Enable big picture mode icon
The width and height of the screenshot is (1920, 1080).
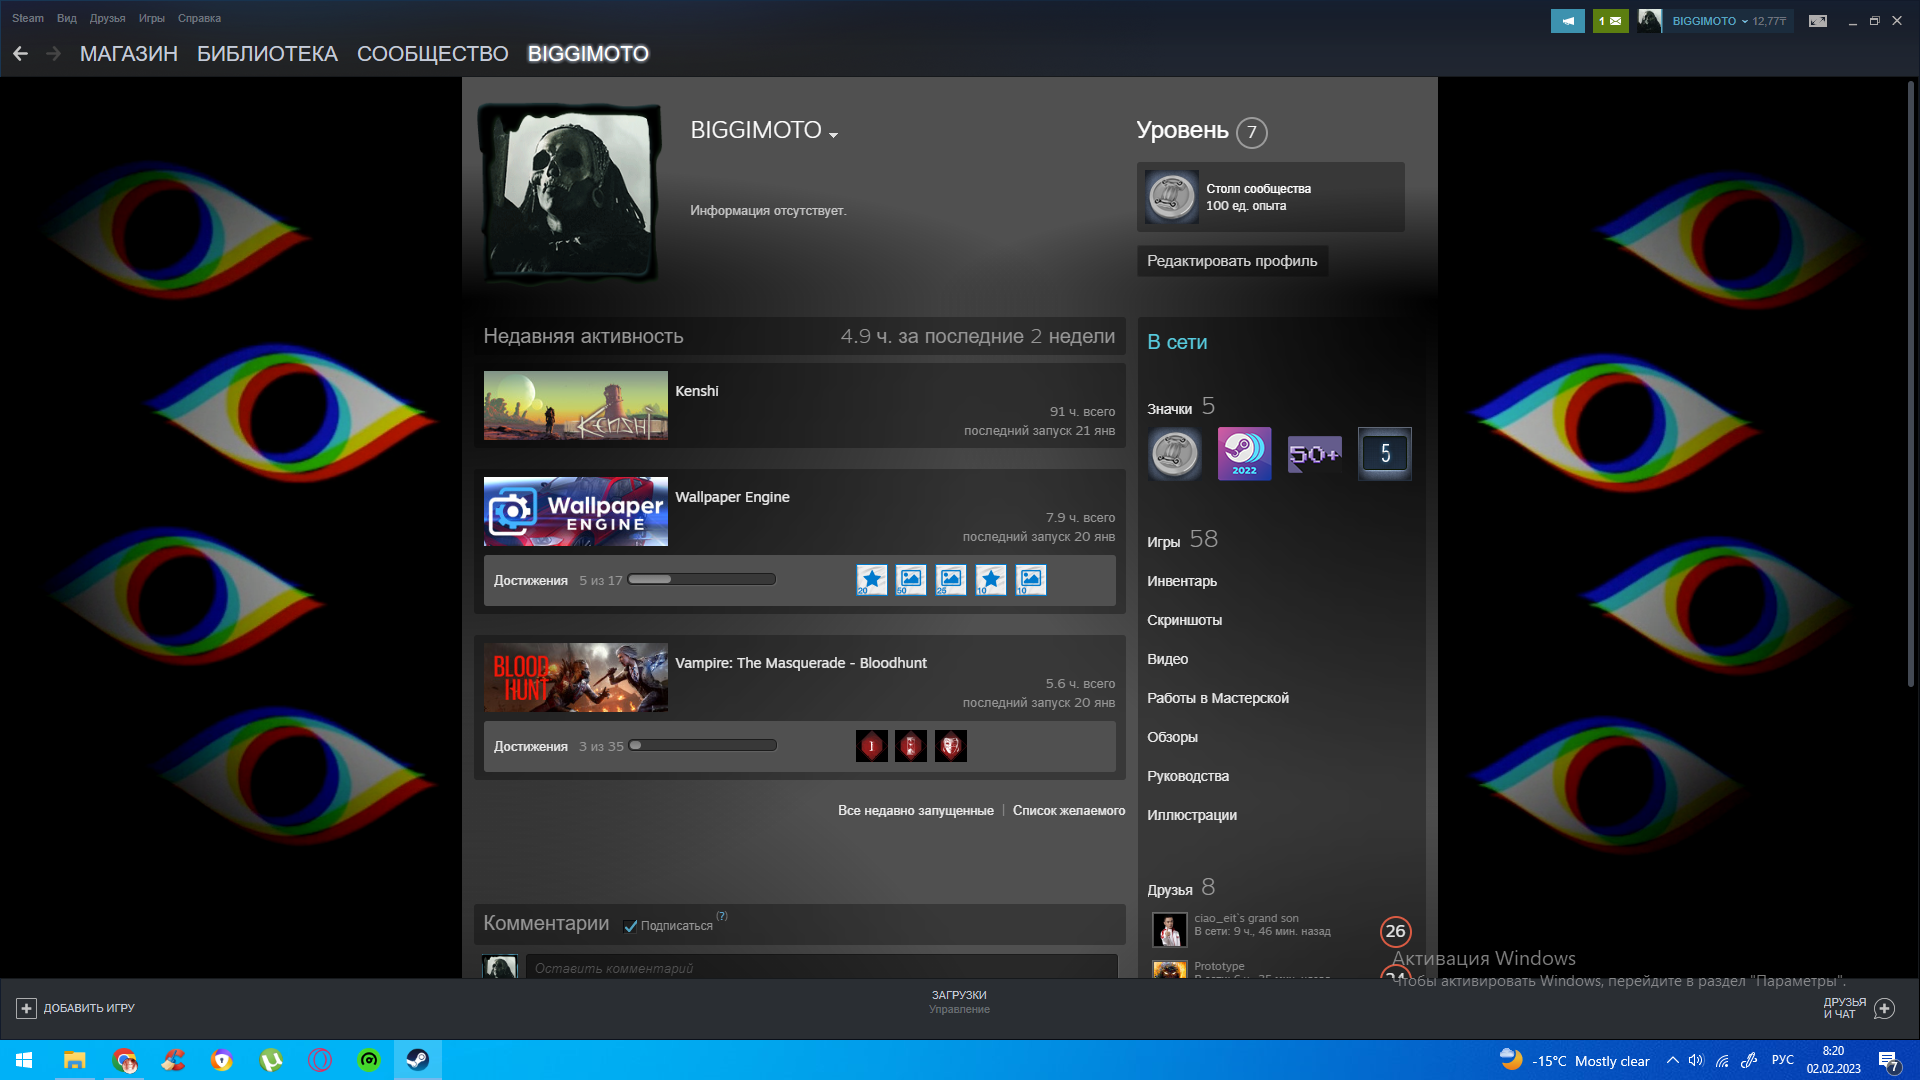tap(1818, 21)
